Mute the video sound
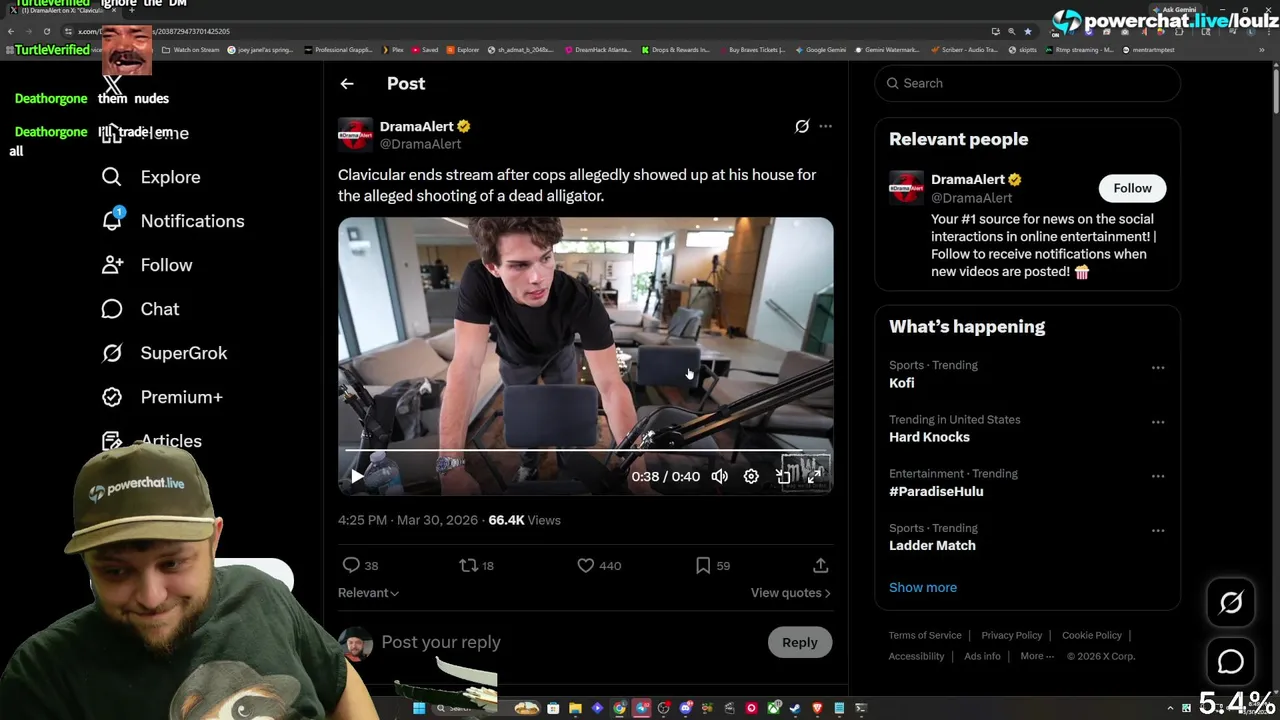 pyautogui.click(x=720, y=477)
